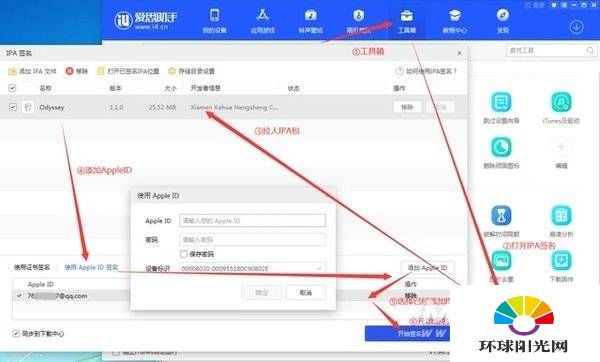This screenshot has width=600, height=362.
Task: Open the iTunes and drivers tool
Action: click(x=561, y=102)
